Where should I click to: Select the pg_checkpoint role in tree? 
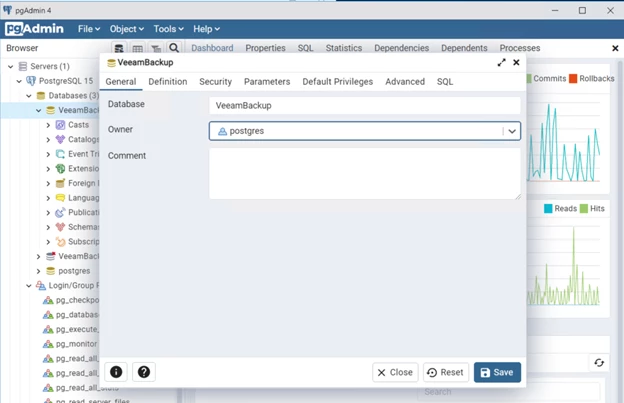point(78,300)
